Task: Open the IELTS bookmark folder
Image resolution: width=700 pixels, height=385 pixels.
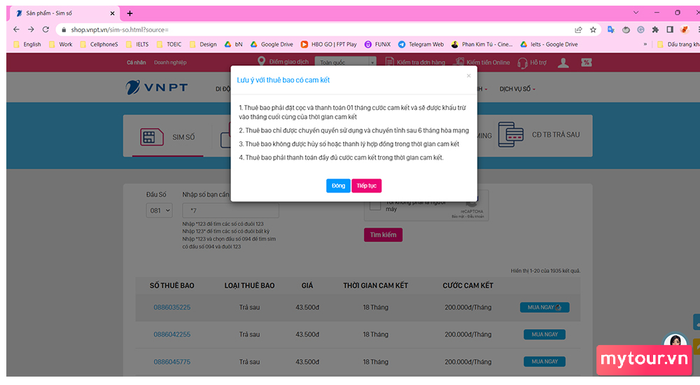Action: 138,44
